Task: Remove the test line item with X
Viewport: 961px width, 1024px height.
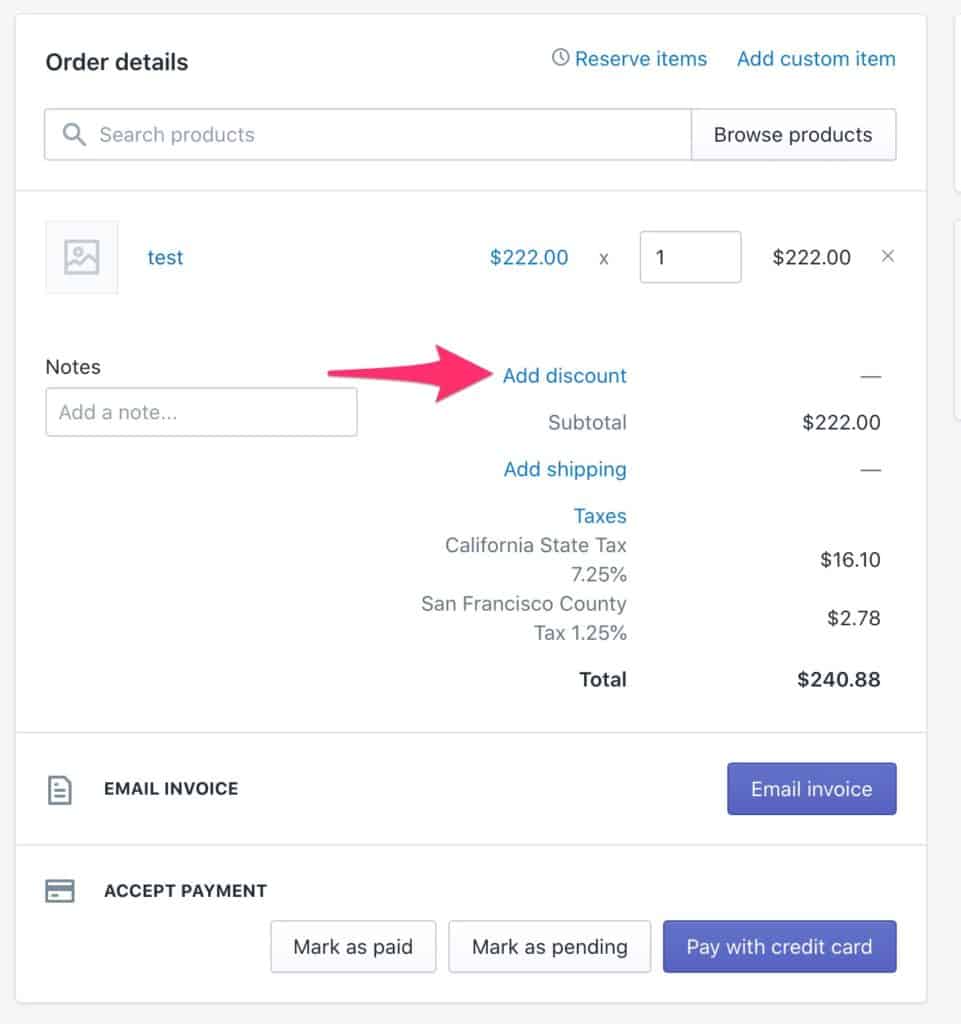Action: pyautogui.click(x=887, y=256)
